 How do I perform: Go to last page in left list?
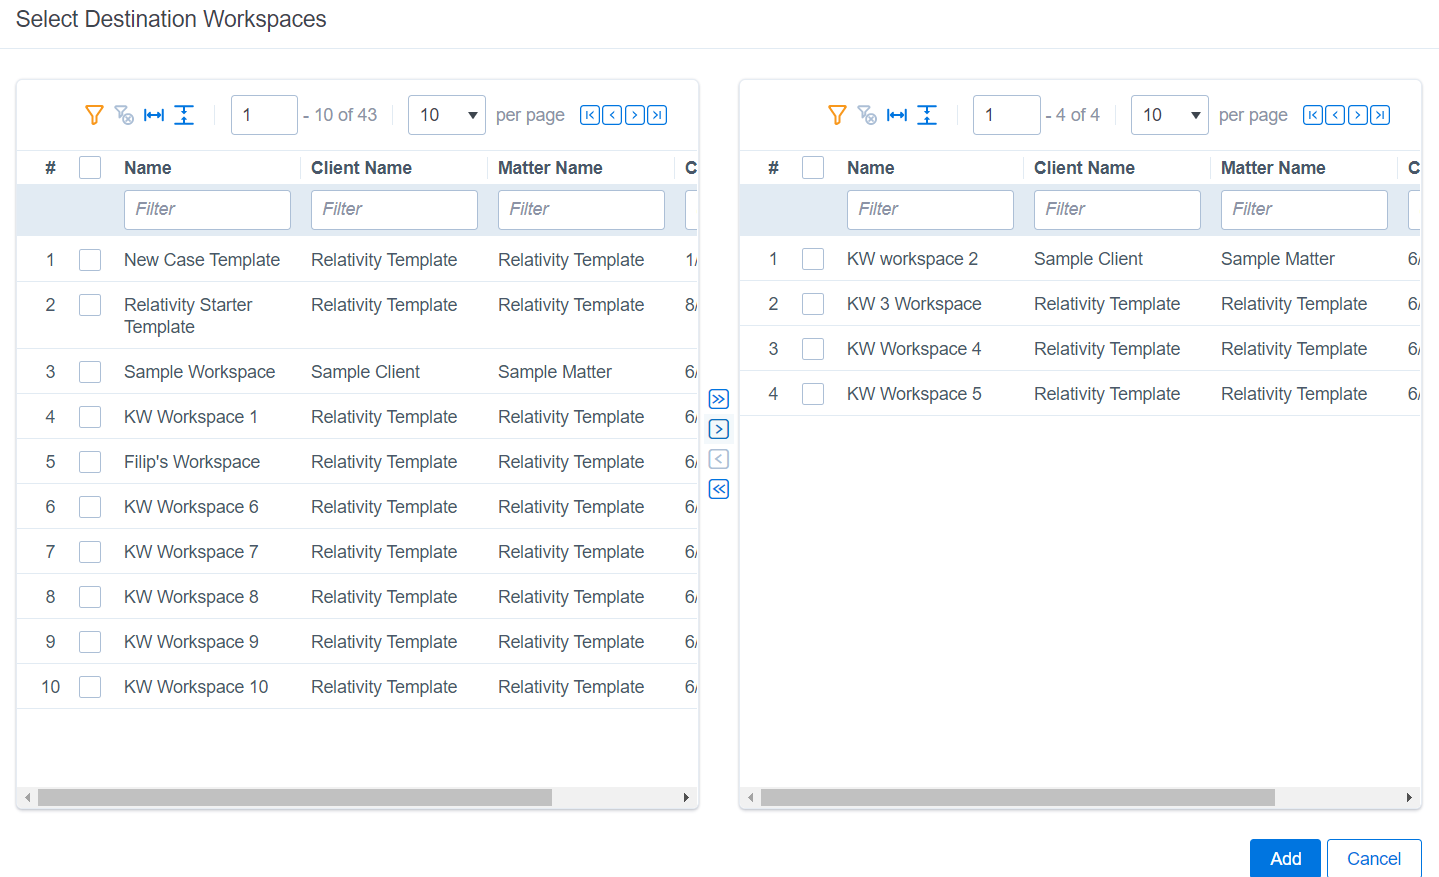tap(657, 115)
